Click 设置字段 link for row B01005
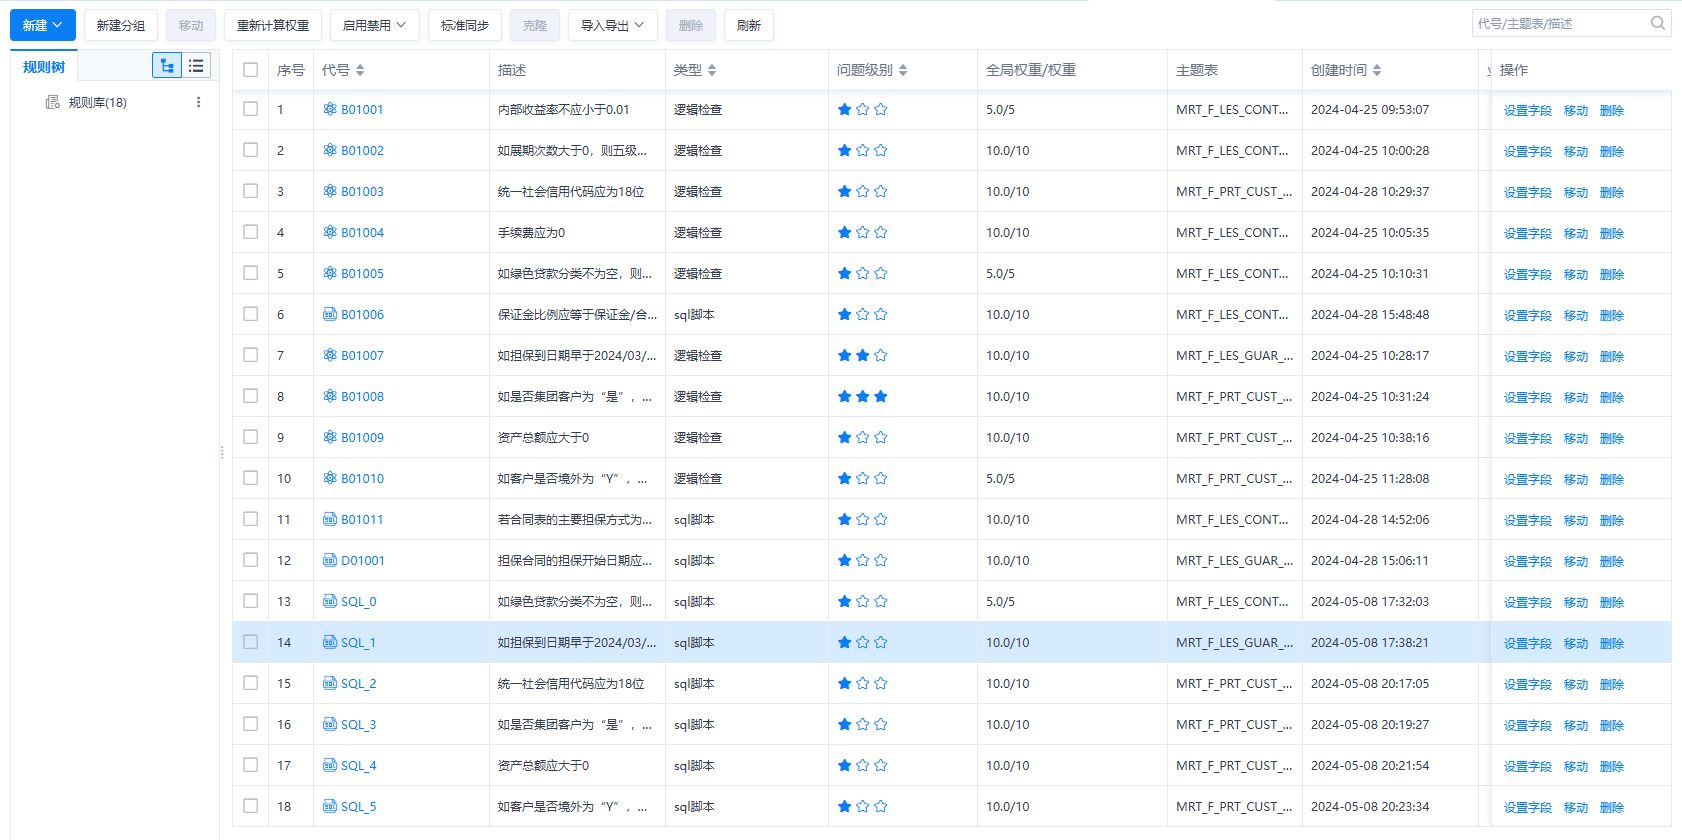Screen dimensions: 1682x840 click(x=1527, y=274)
